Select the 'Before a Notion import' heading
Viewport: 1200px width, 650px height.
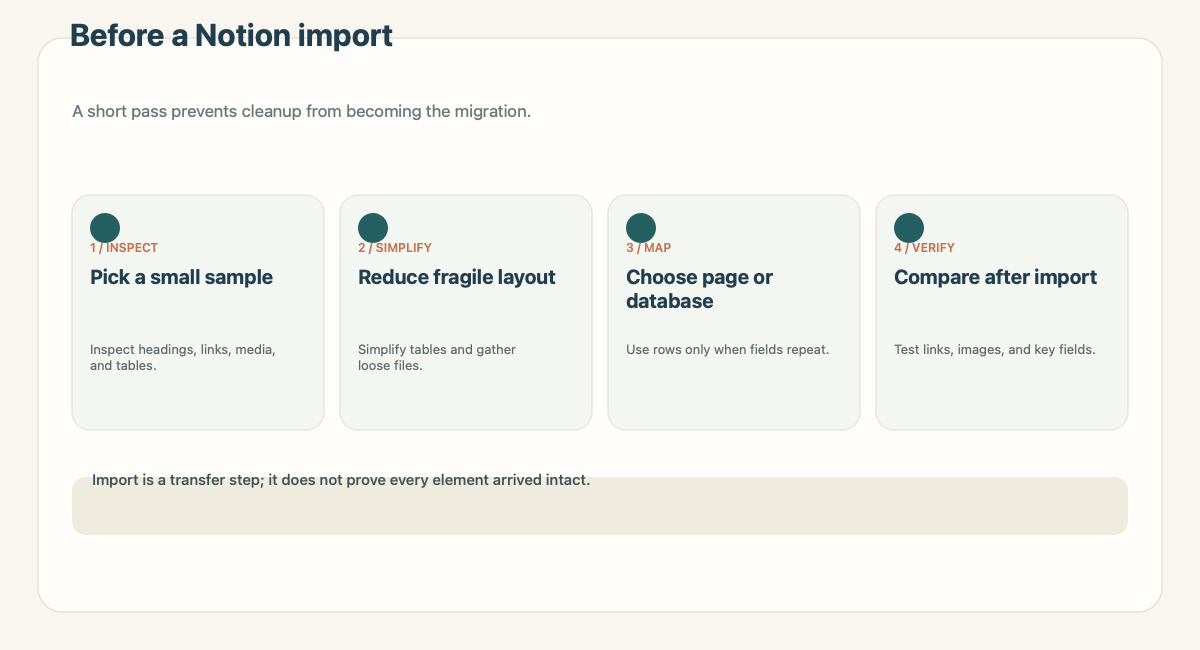tap(231, 36)
